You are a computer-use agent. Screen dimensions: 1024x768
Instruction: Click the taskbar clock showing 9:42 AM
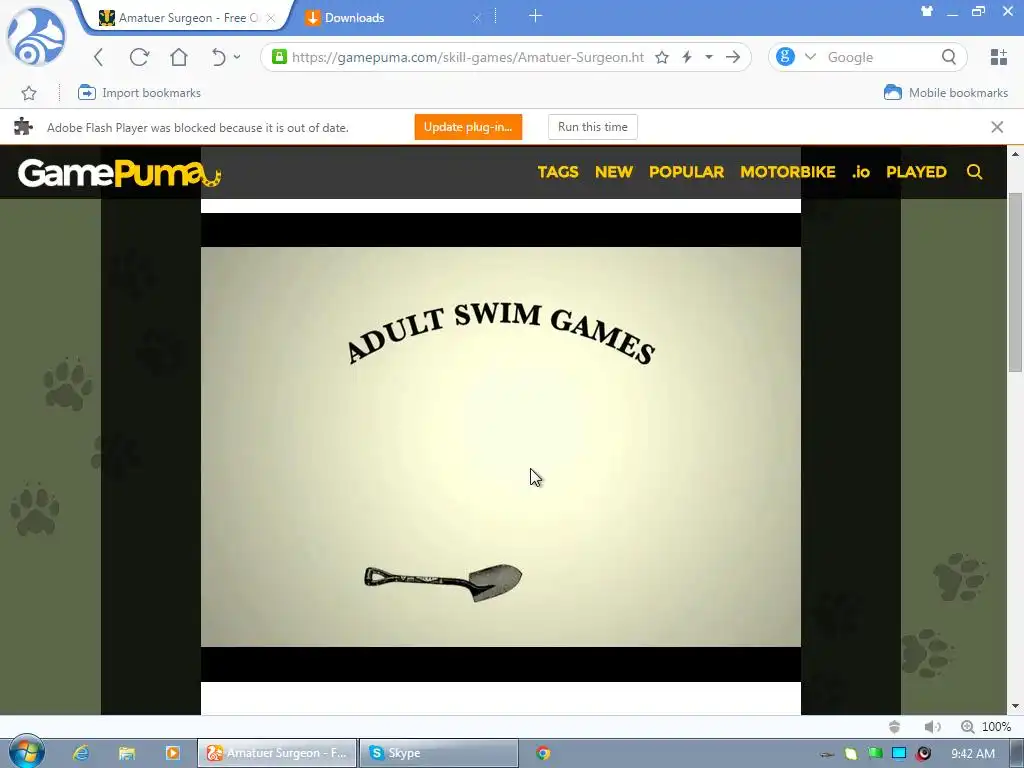pyautogui.click(x=973, y=754)
